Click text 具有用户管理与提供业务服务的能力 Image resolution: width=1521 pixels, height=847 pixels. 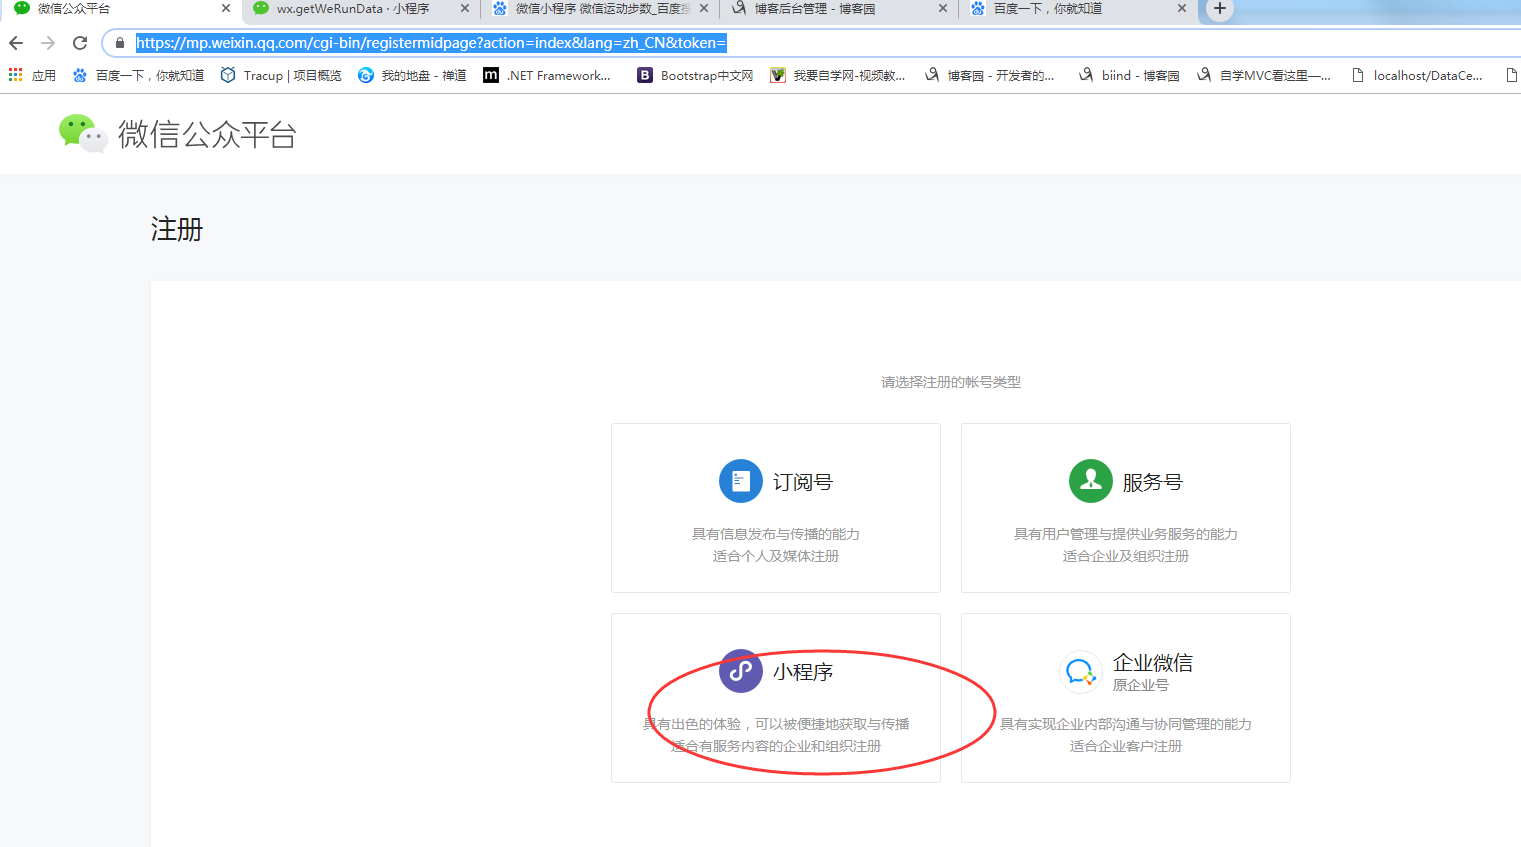1126,534
